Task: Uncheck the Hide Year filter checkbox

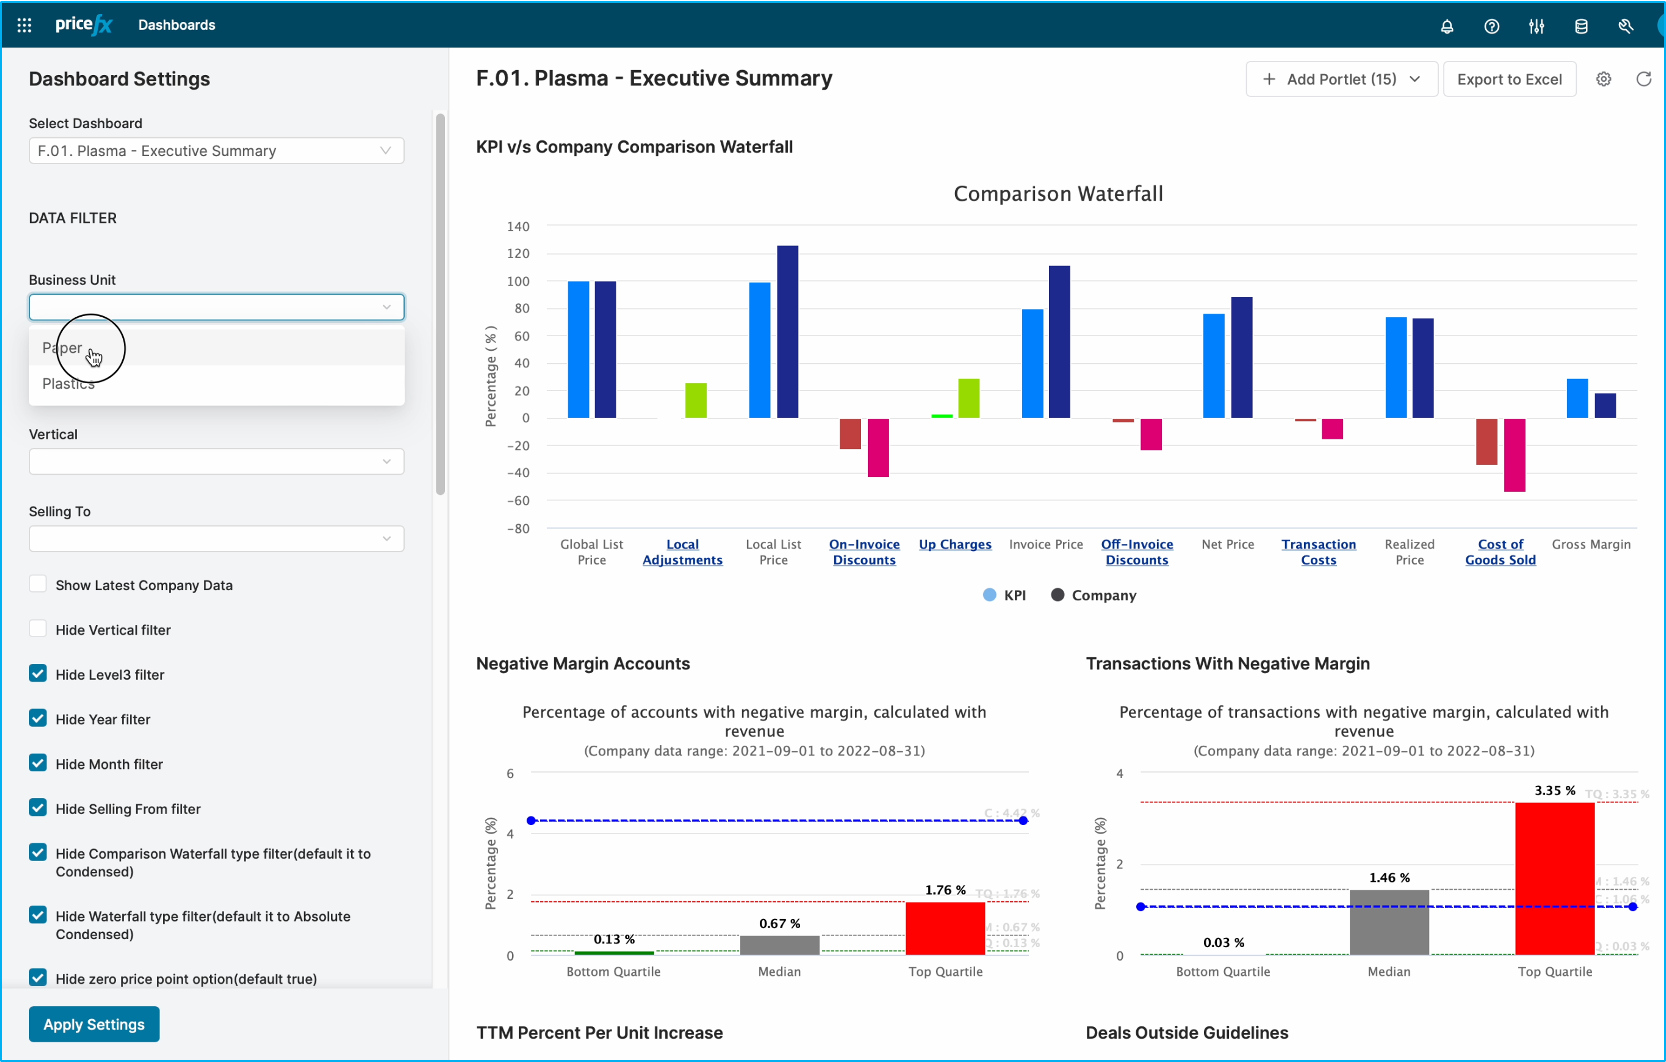Action: pyautogui.click(x=38, y=718)
